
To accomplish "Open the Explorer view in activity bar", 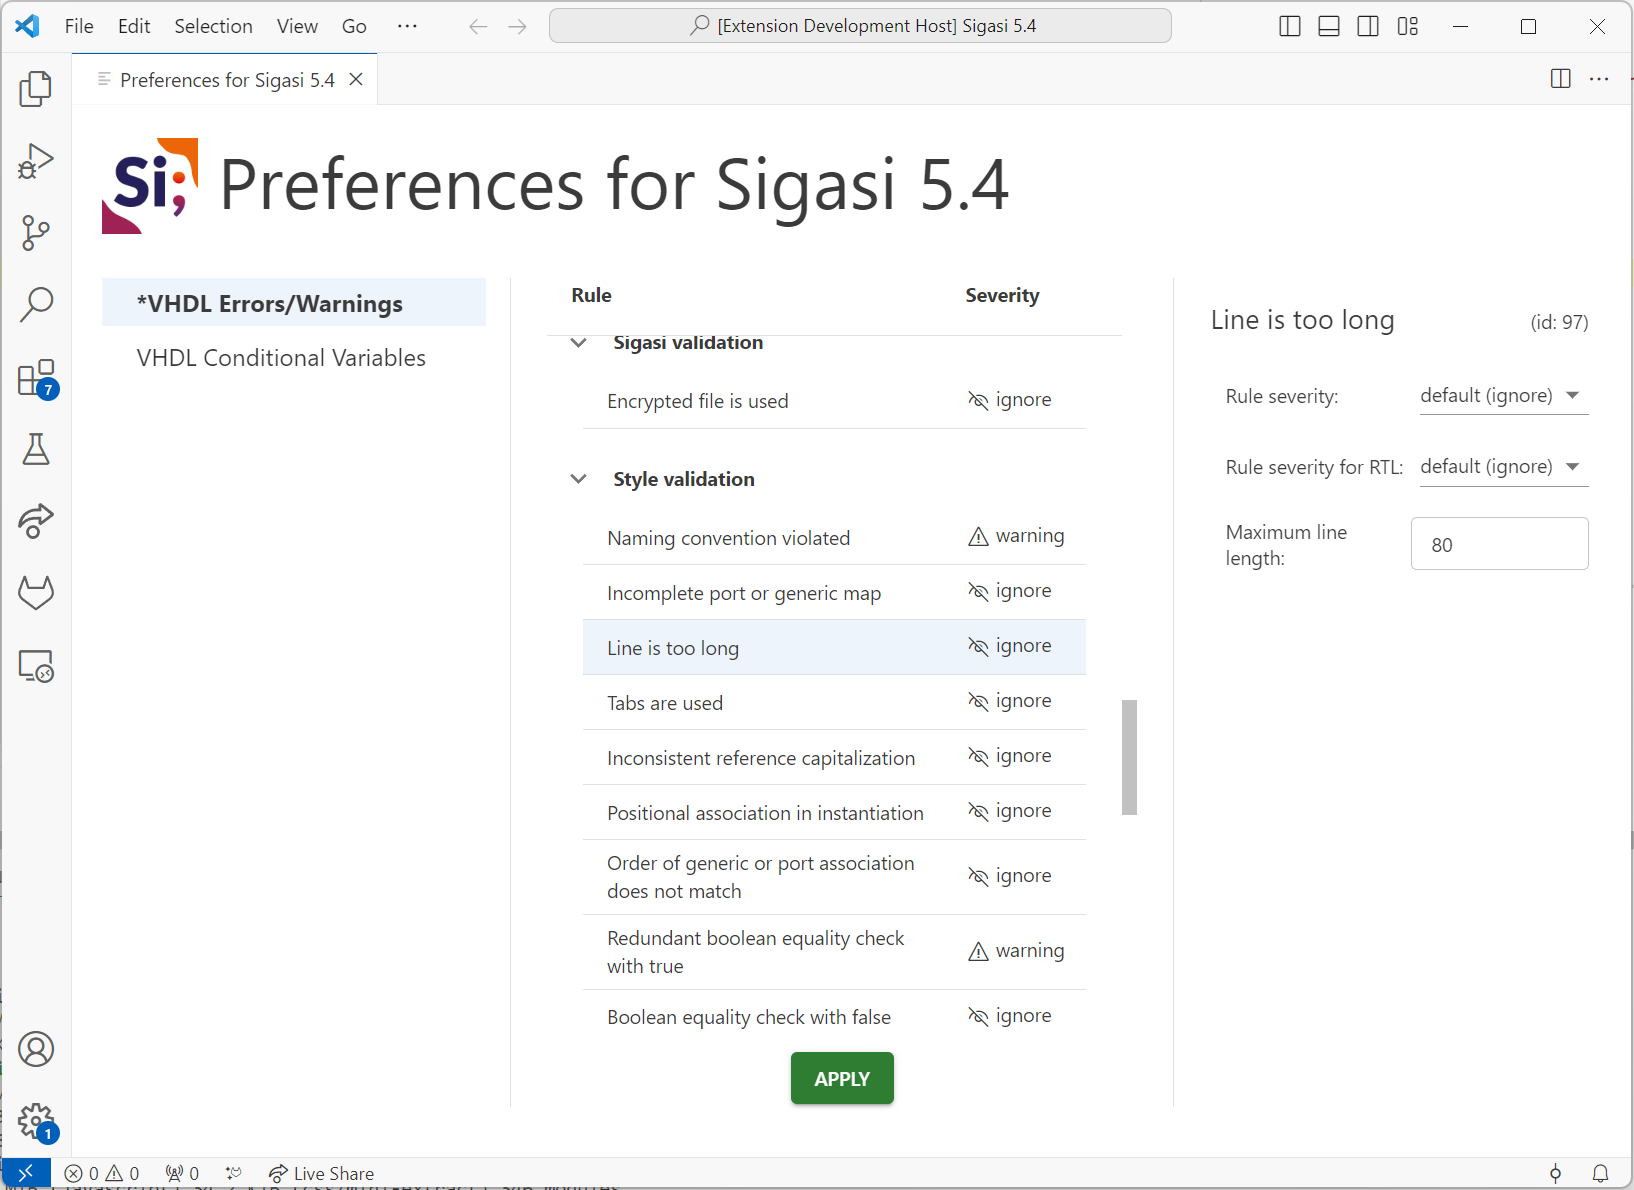I will (36, 89).
